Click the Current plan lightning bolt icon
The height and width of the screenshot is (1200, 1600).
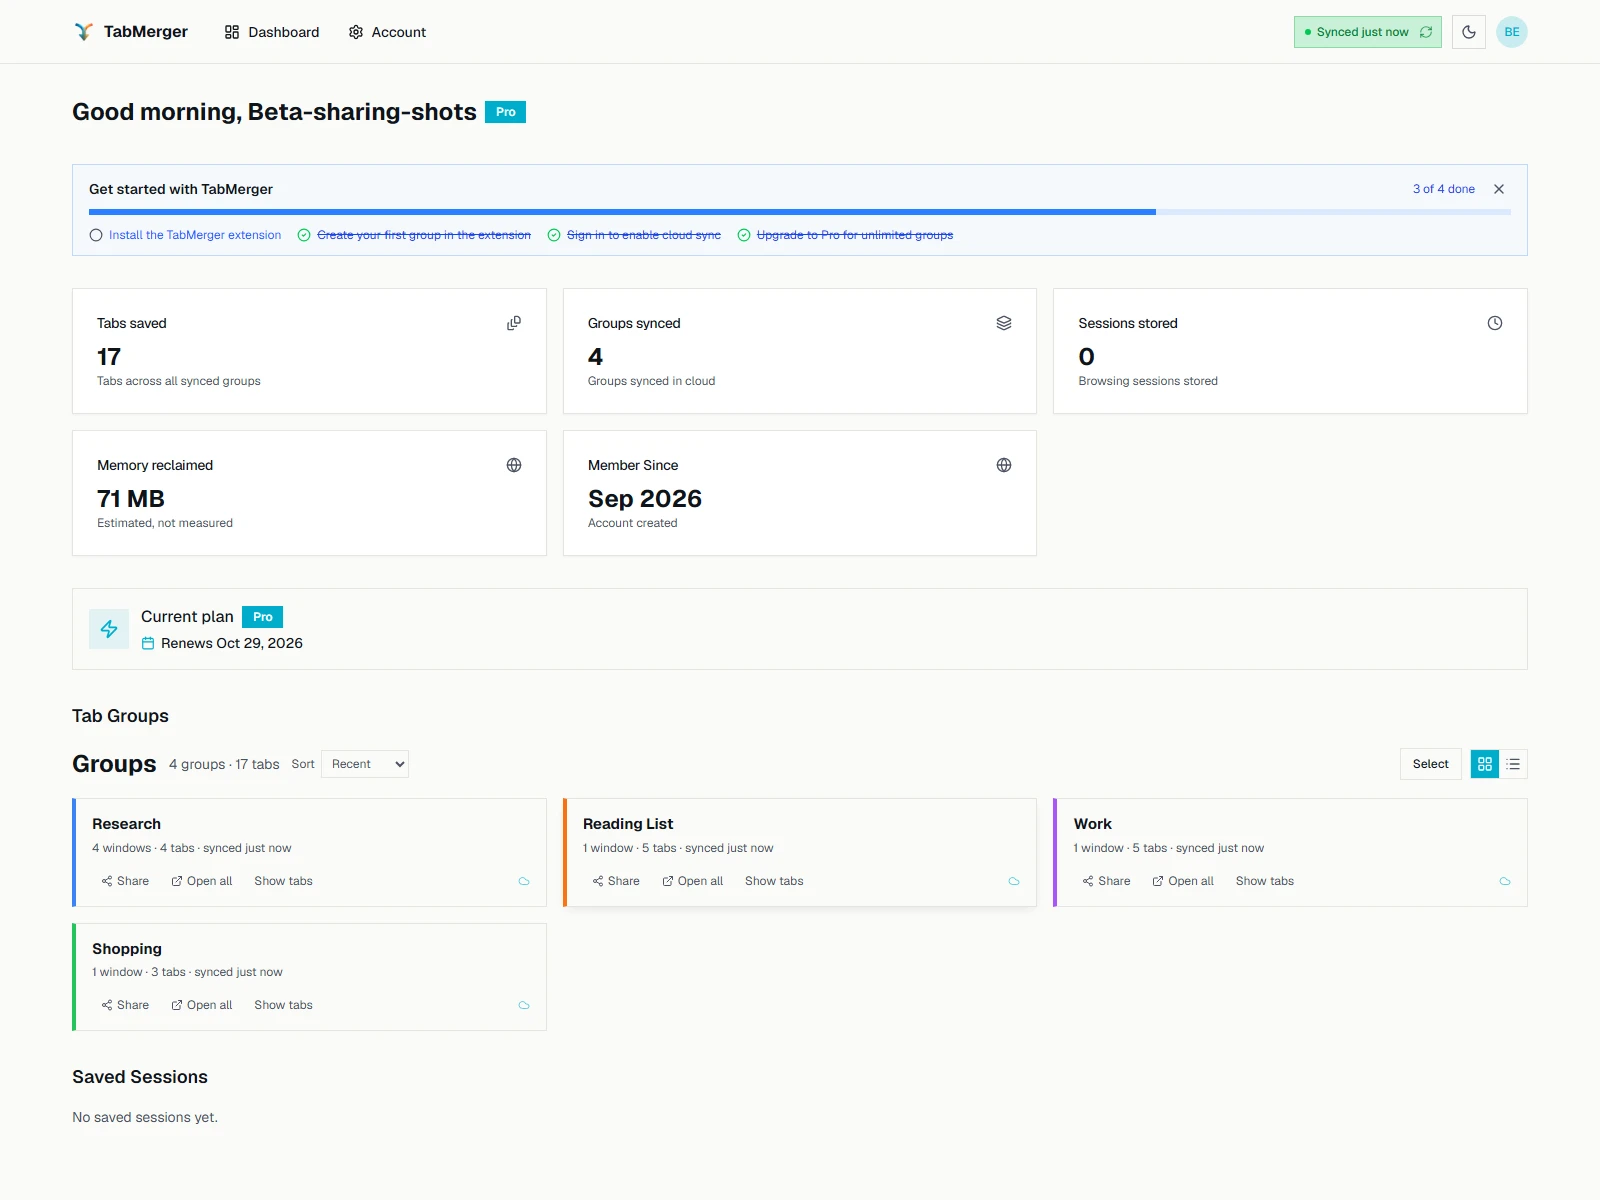109,629
